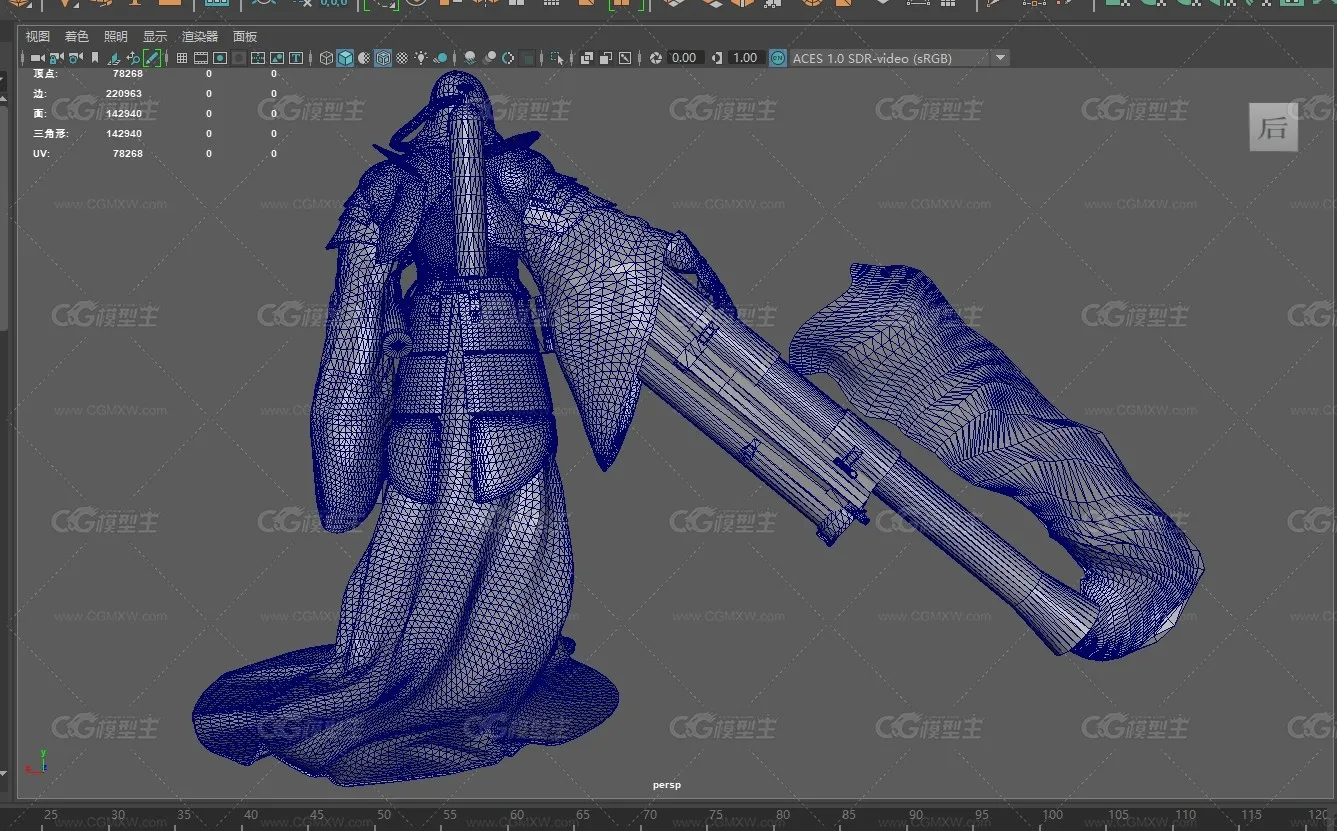Jump to frame 75 on timeline
Screen dimensions: 1337x831
click(716, 815)
